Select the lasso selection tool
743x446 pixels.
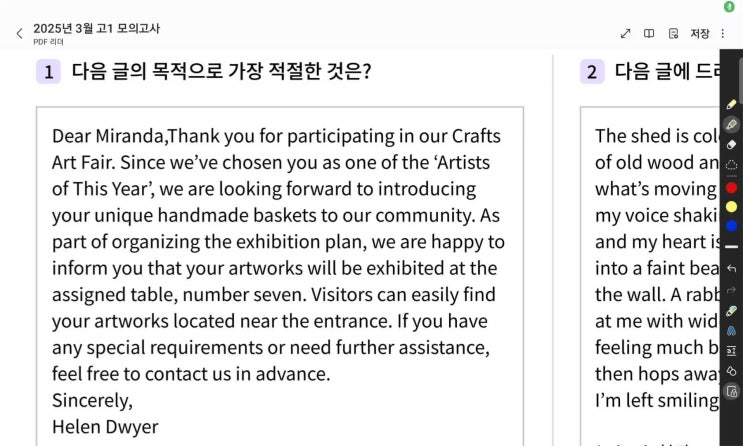pos(731,166)
